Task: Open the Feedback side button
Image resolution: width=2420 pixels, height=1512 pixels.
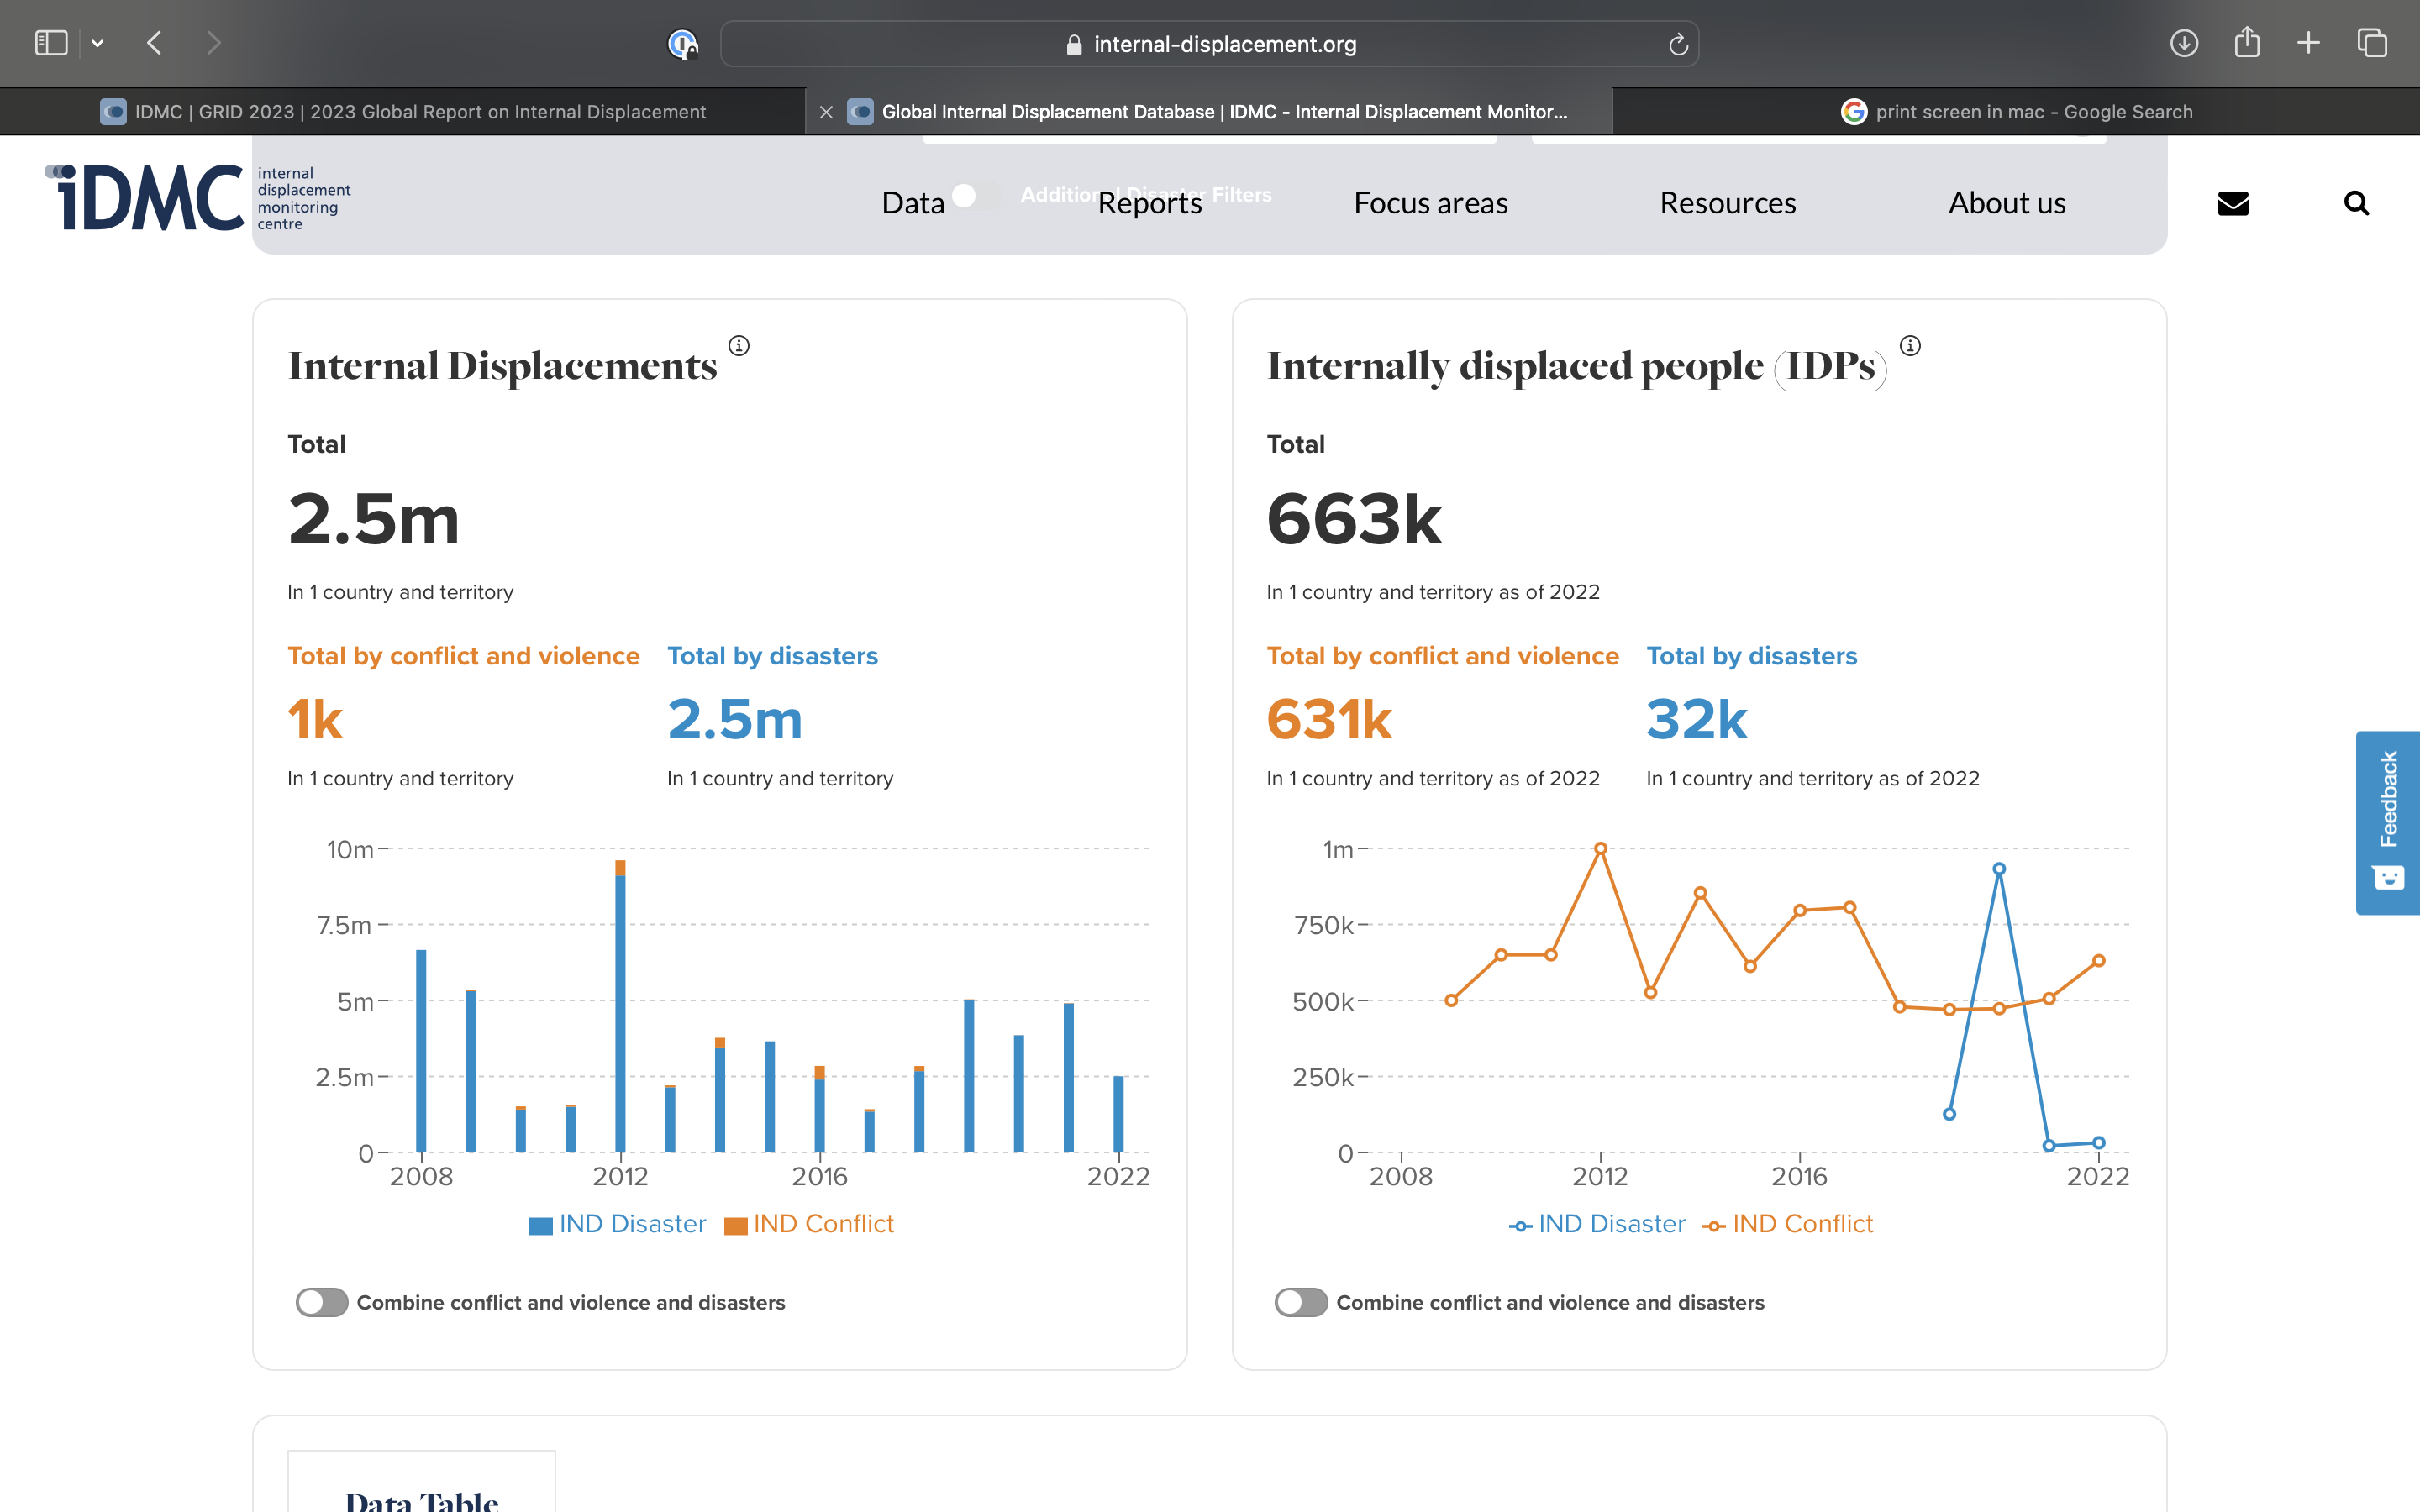Action: [2388, 822]
